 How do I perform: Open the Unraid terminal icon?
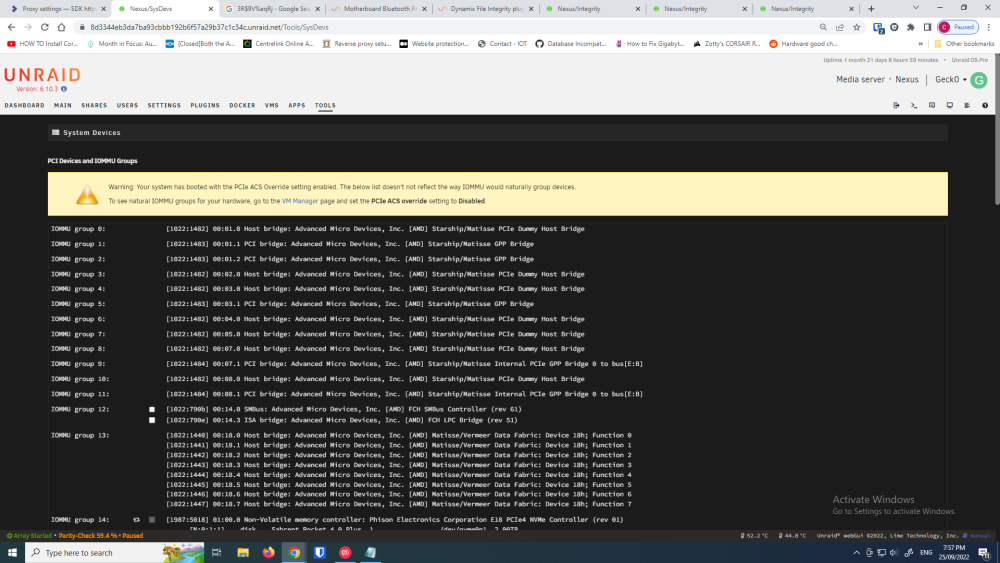[914, 105]
